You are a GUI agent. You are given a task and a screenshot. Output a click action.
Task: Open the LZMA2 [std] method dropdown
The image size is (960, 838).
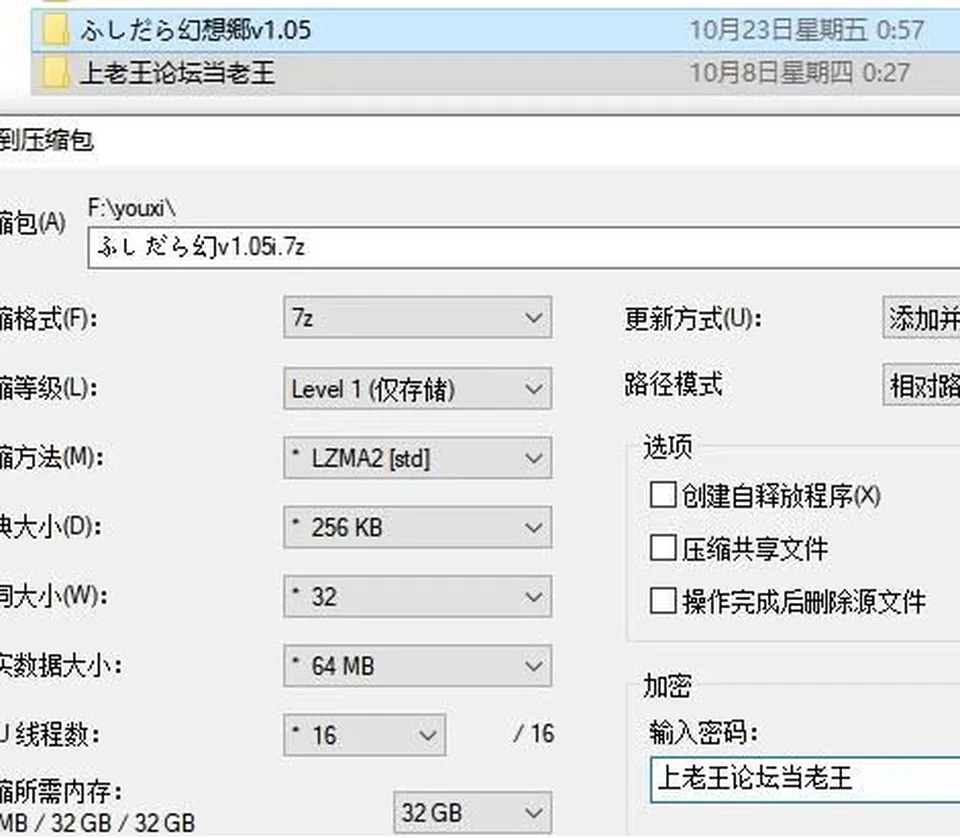click(418, 458)
